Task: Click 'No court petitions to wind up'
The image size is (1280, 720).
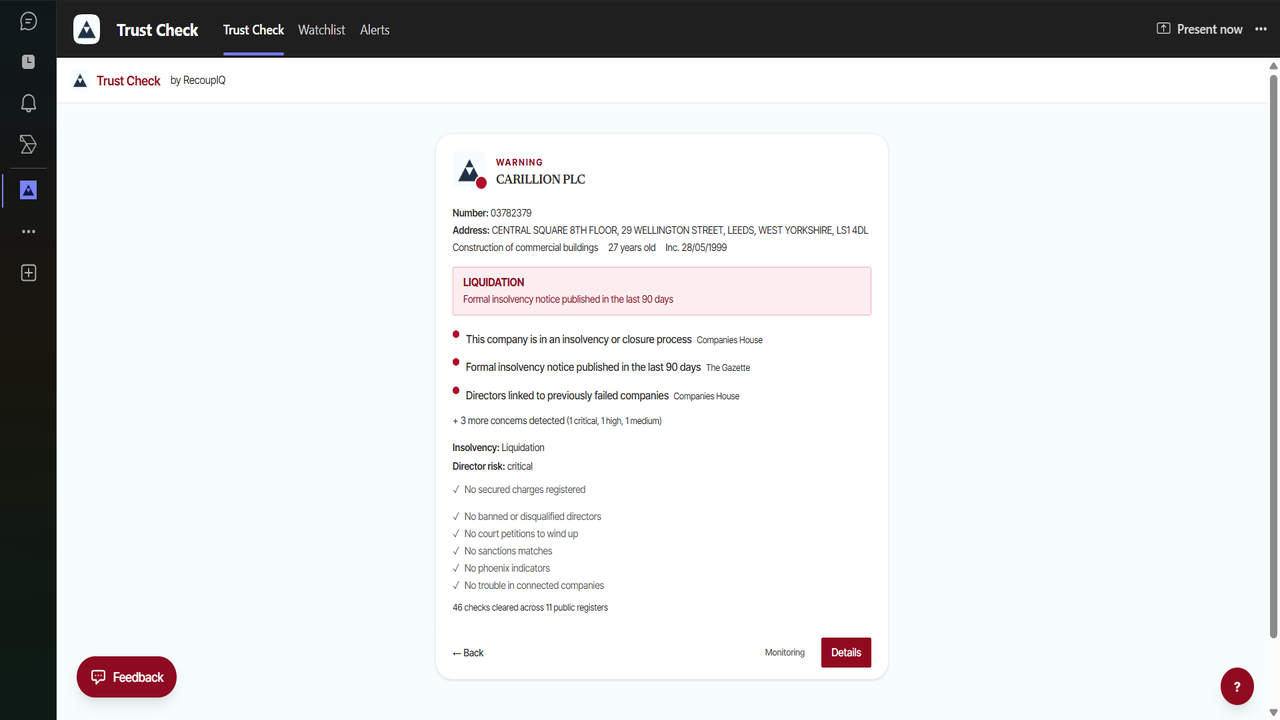Action: coord(516,534)
